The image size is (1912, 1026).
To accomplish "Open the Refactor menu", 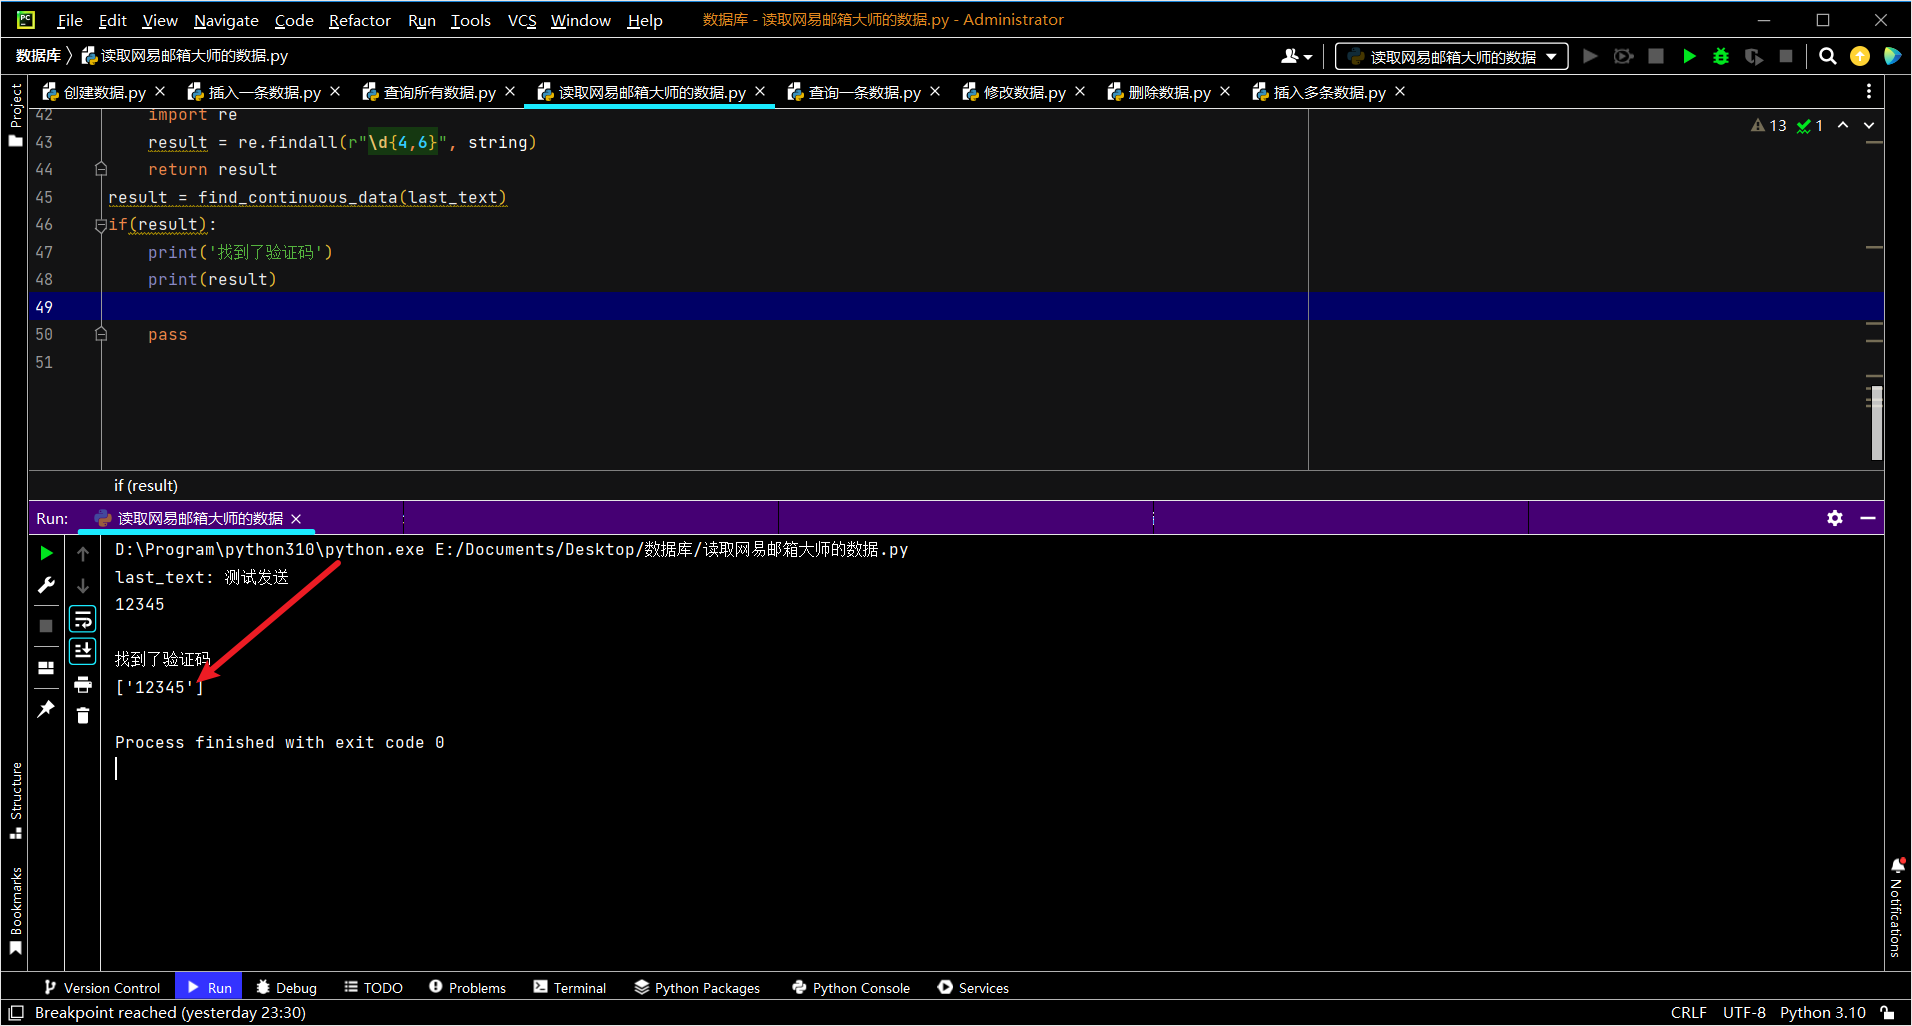I will click(359, 20).
